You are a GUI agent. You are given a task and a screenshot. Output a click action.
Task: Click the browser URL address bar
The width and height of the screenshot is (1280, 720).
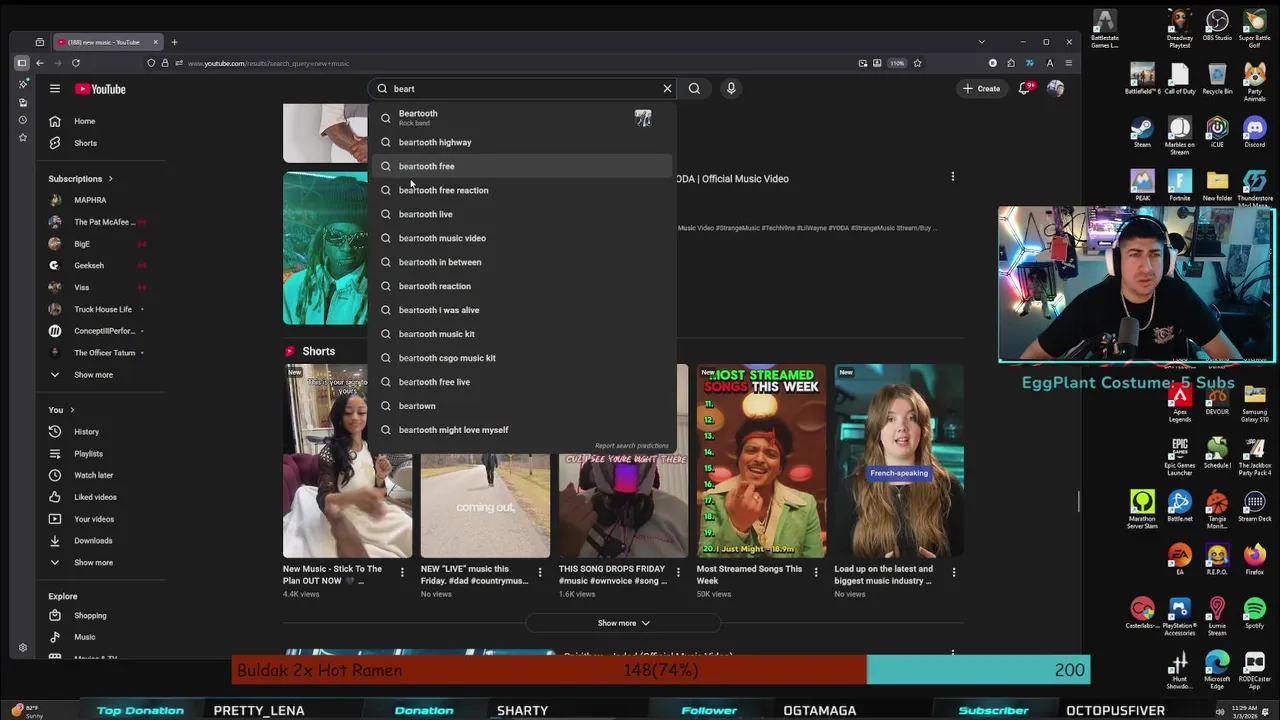[500, 63]
